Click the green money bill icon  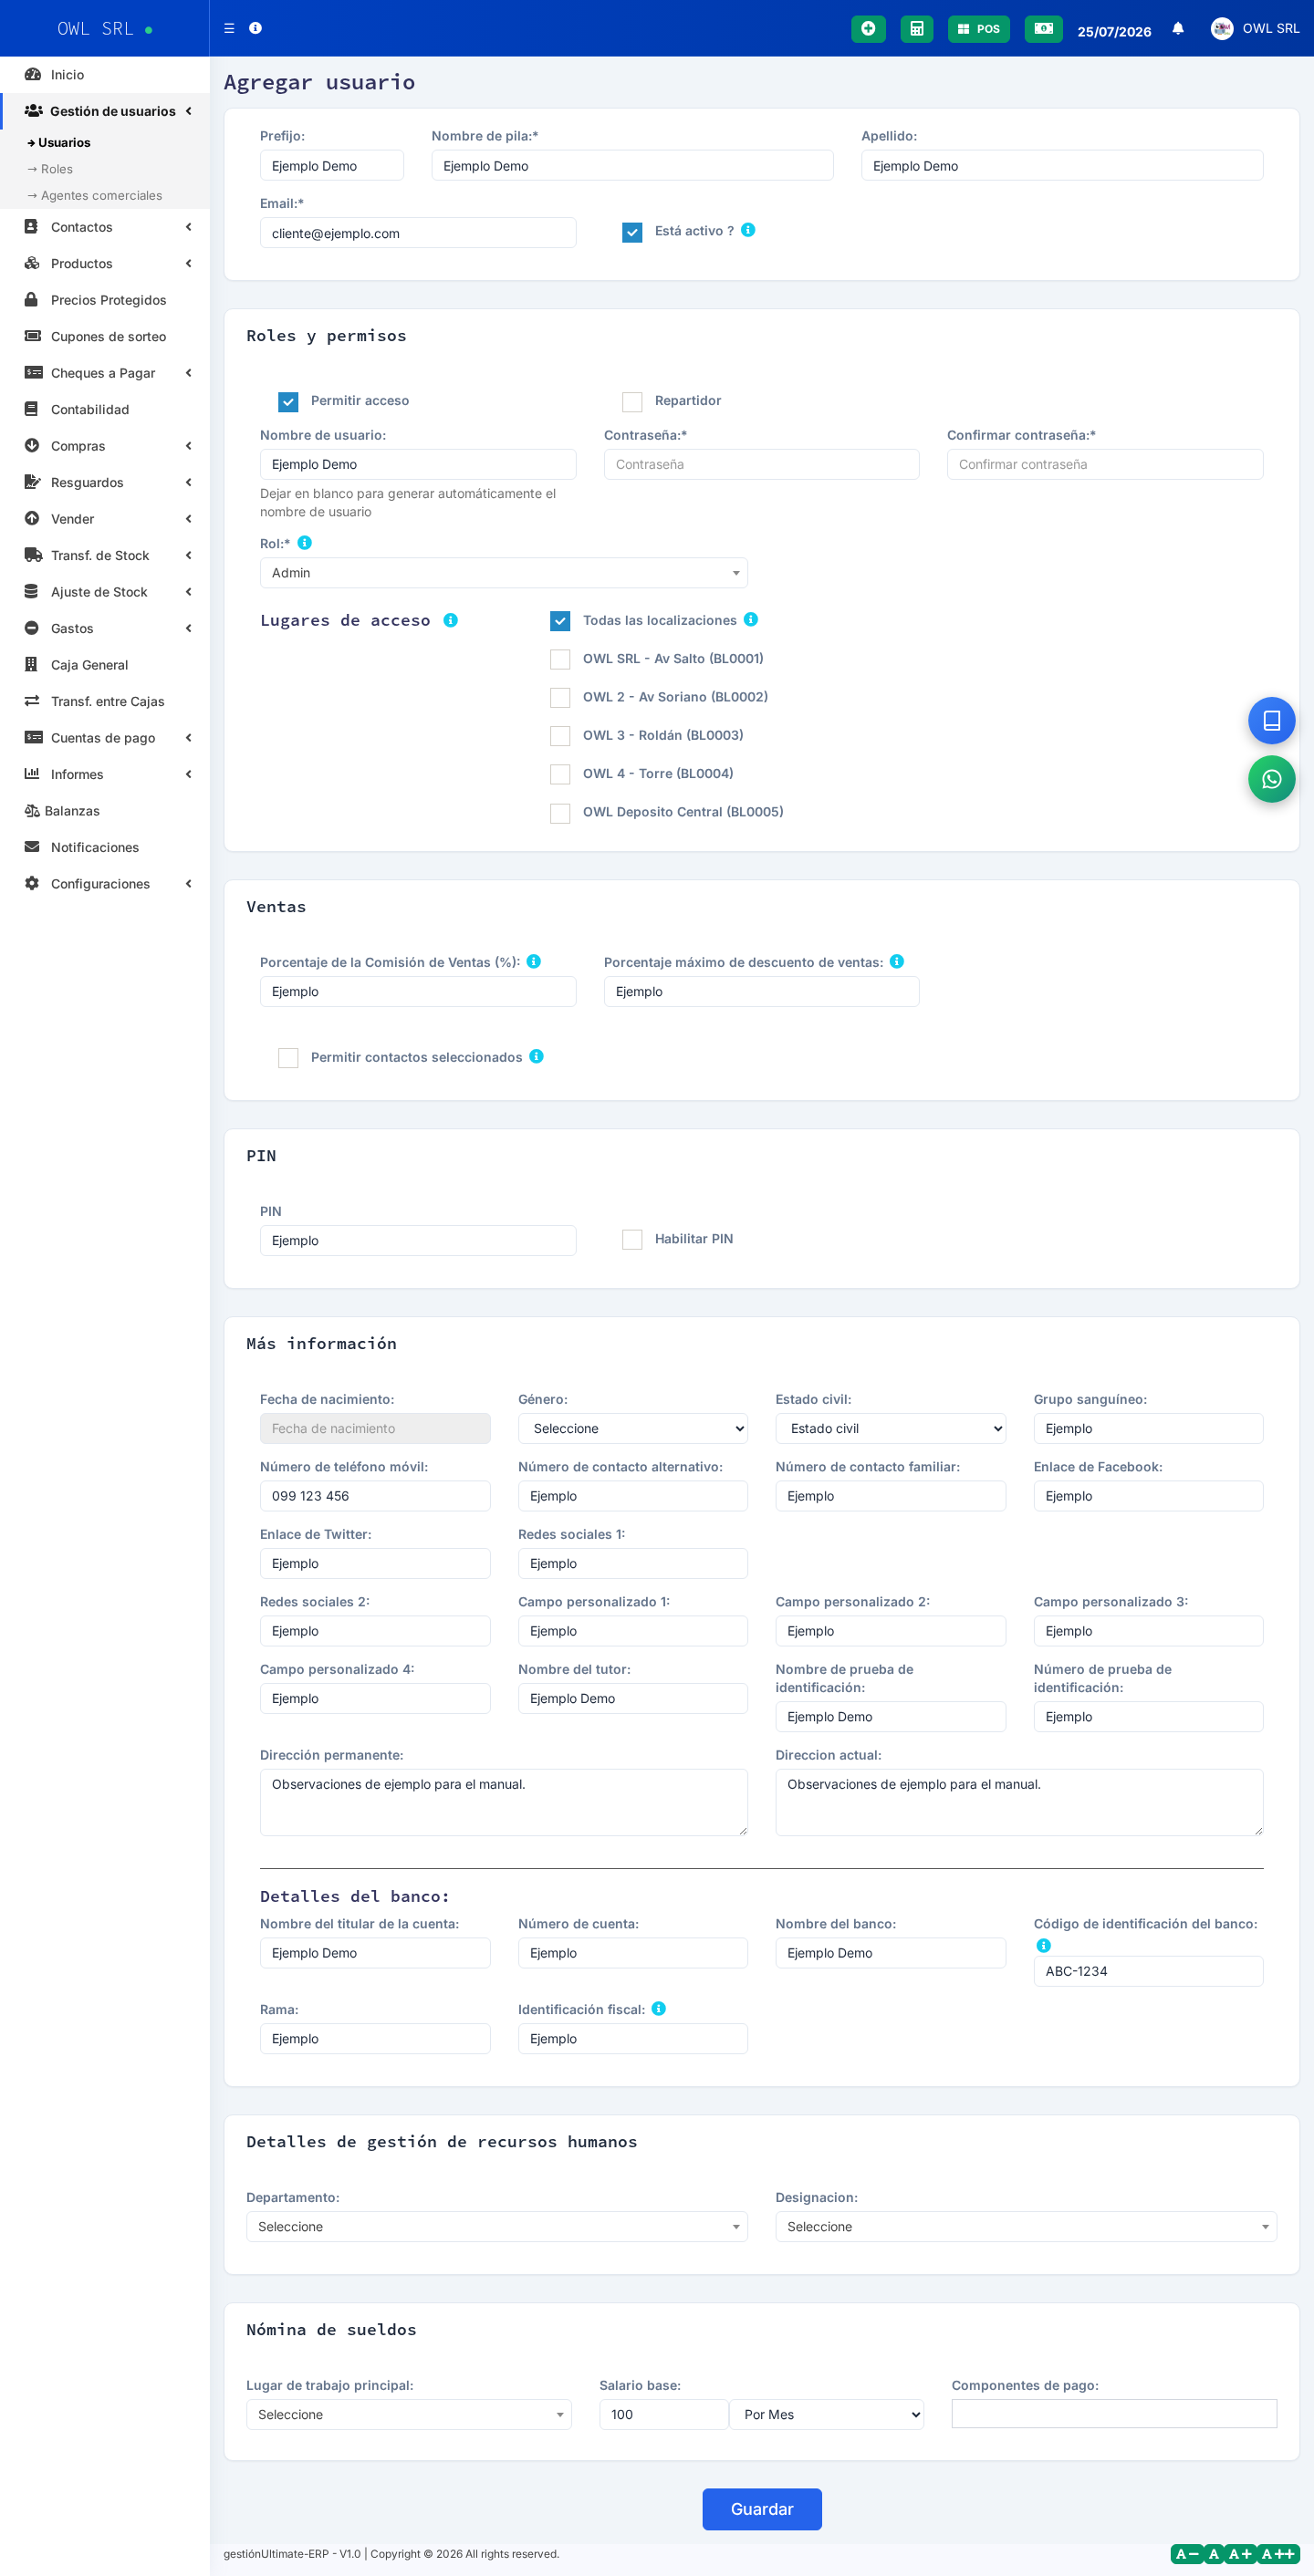click(1043, 29)
